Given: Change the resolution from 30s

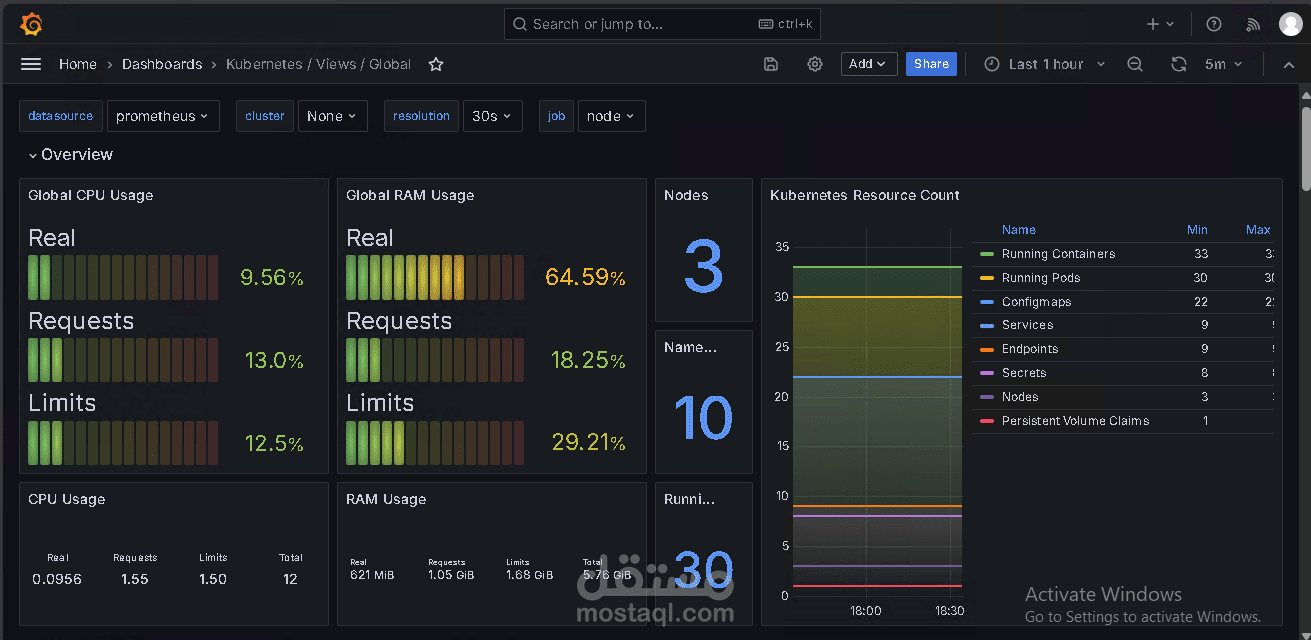Looking at the screenshot, I should point(492,115).
